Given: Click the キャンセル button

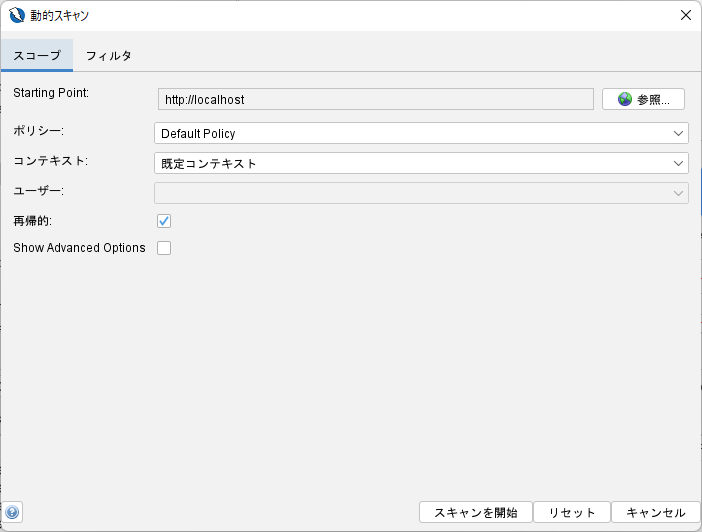Looking at the screenshot, I should [x=655, y=512].
